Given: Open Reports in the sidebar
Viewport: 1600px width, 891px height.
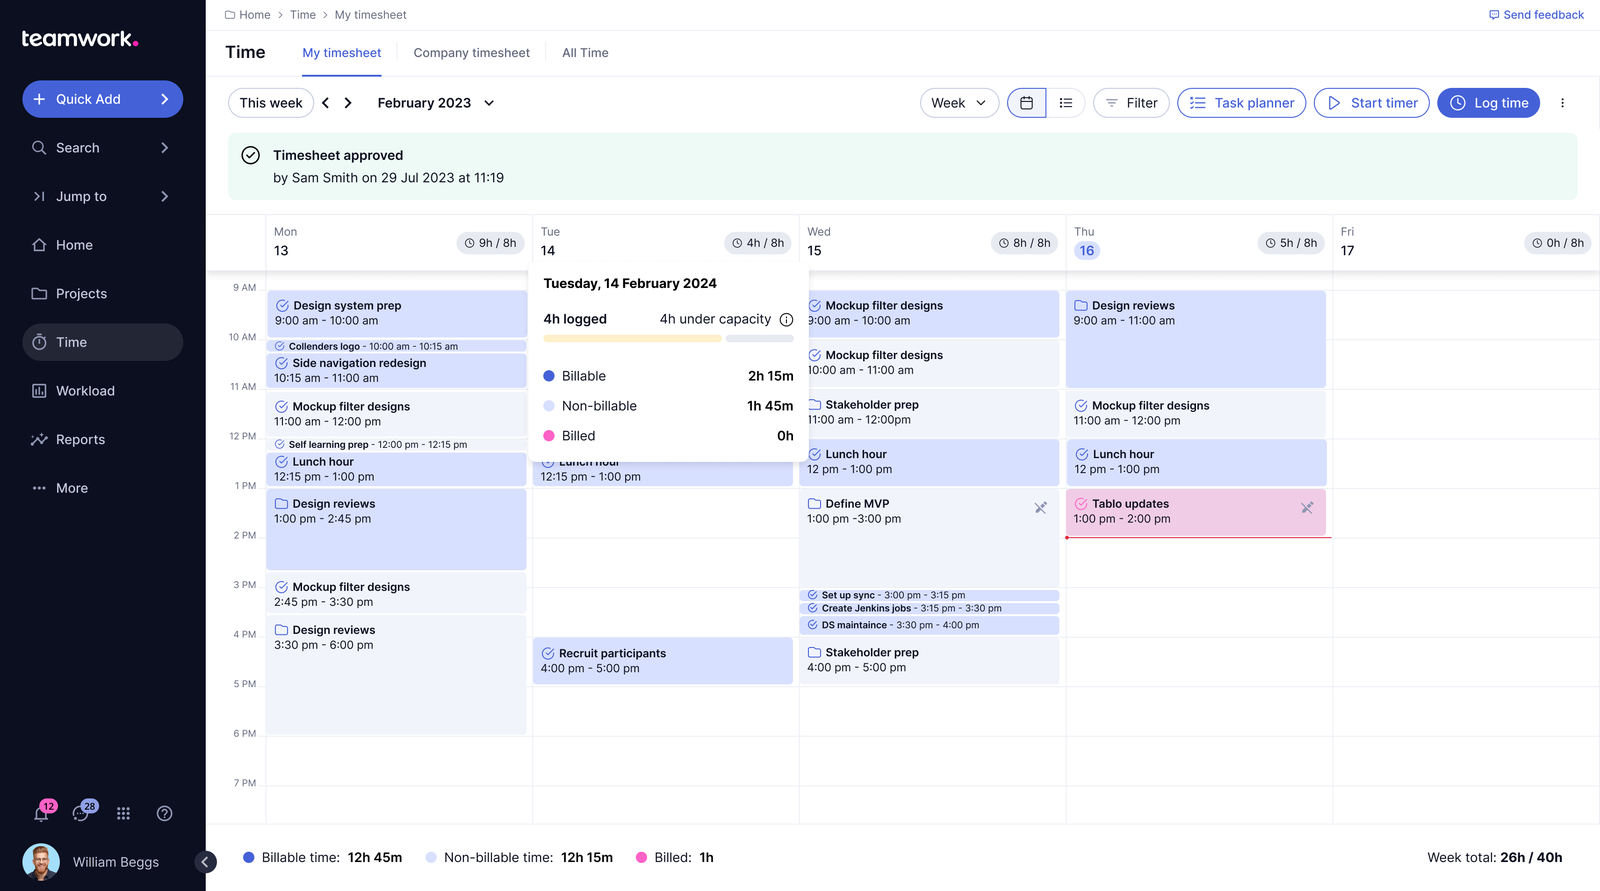Looking at the screenshot, I should [x=102, y=440].
